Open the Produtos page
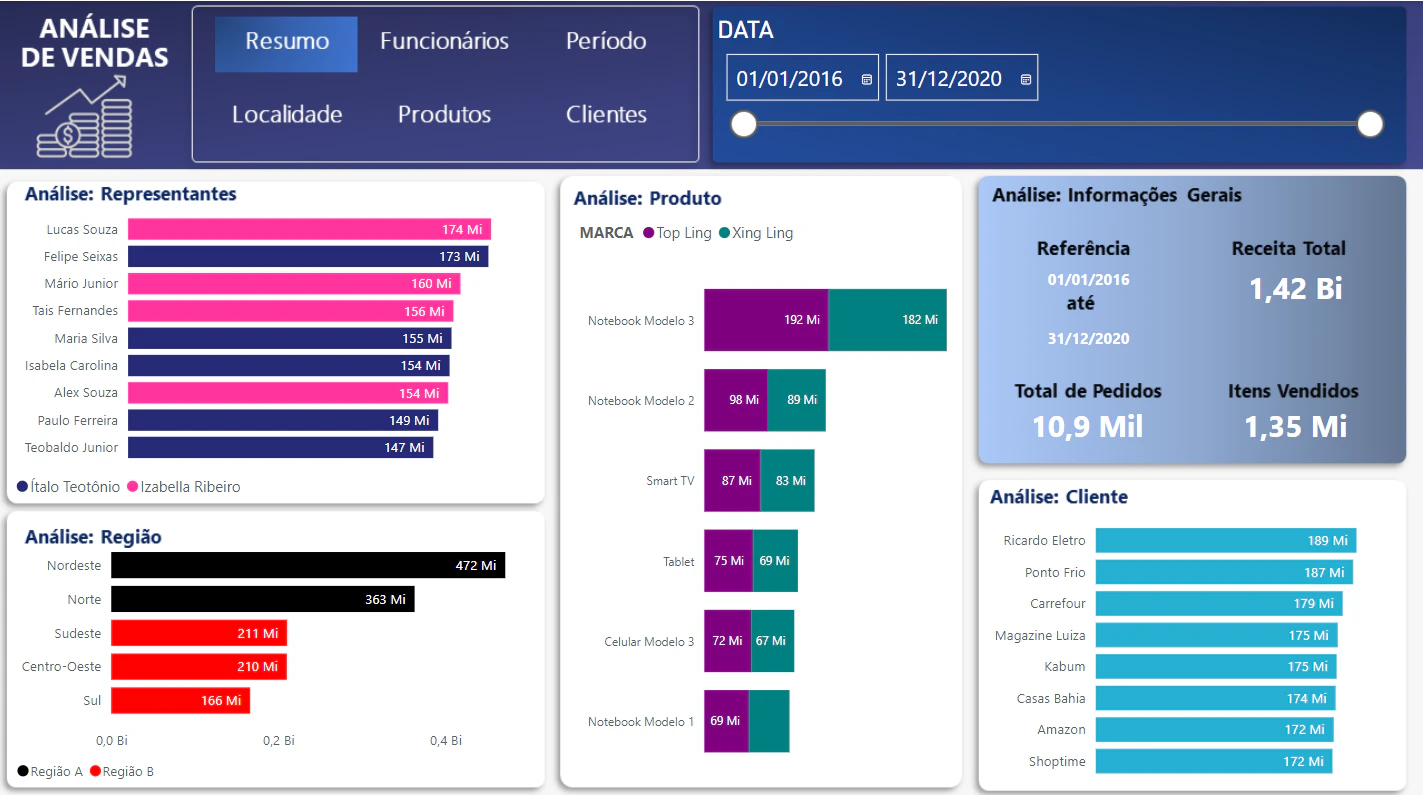 point(444,114)
